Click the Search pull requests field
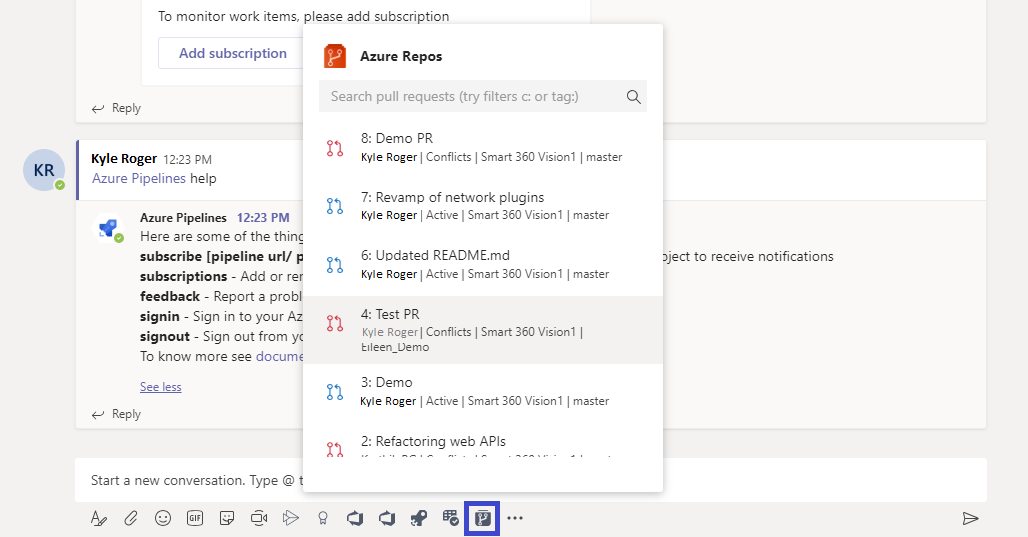The image size is (1028, 537). click(468, 97)
